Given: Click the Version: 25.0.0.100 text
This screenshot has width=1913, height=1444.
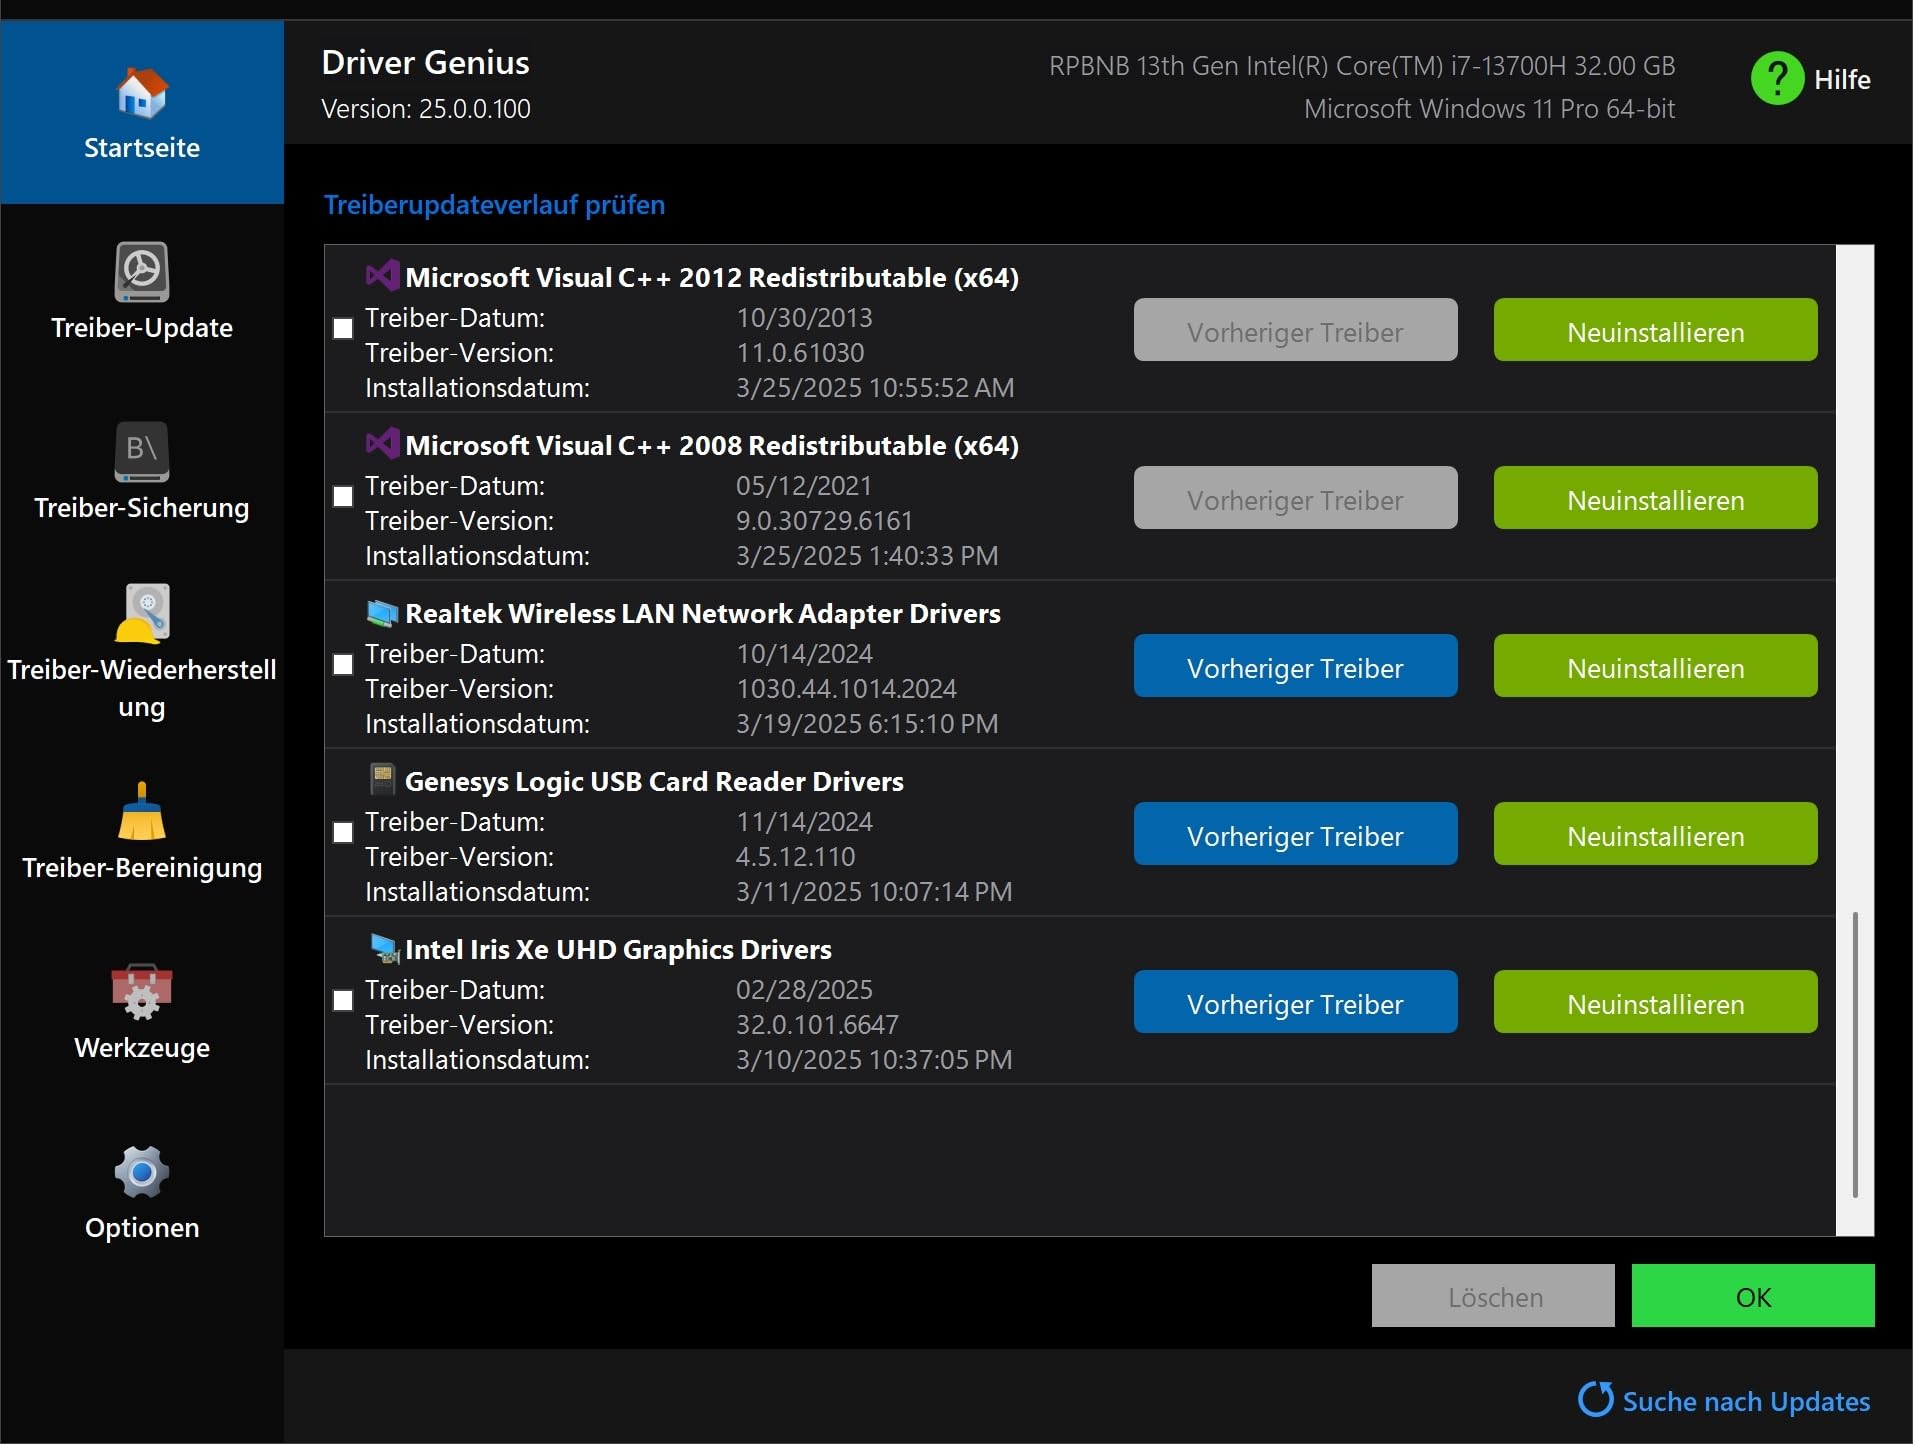Looking at the screenshot, I should click(426, 108).
